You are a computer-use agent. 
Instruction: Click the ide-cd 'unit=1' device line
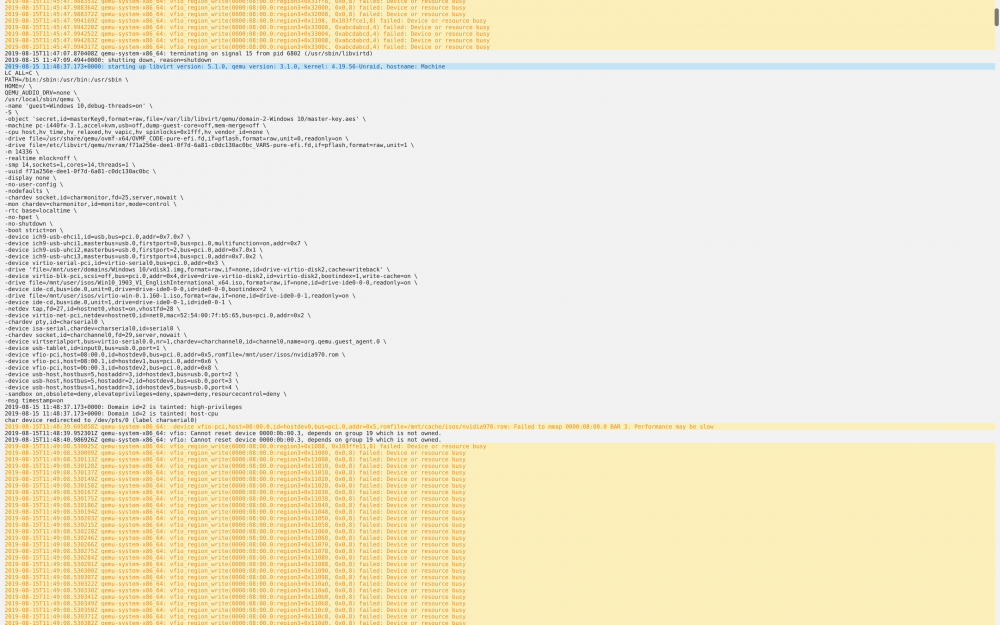pyautogui.click(x=119, y=302)
